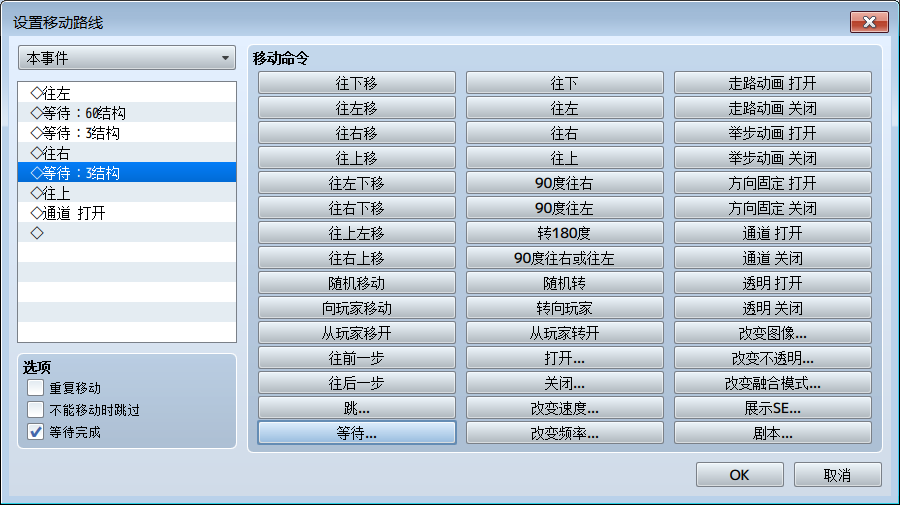Click the 往右移 move command
900x505 pixels.
coord(356,133)
